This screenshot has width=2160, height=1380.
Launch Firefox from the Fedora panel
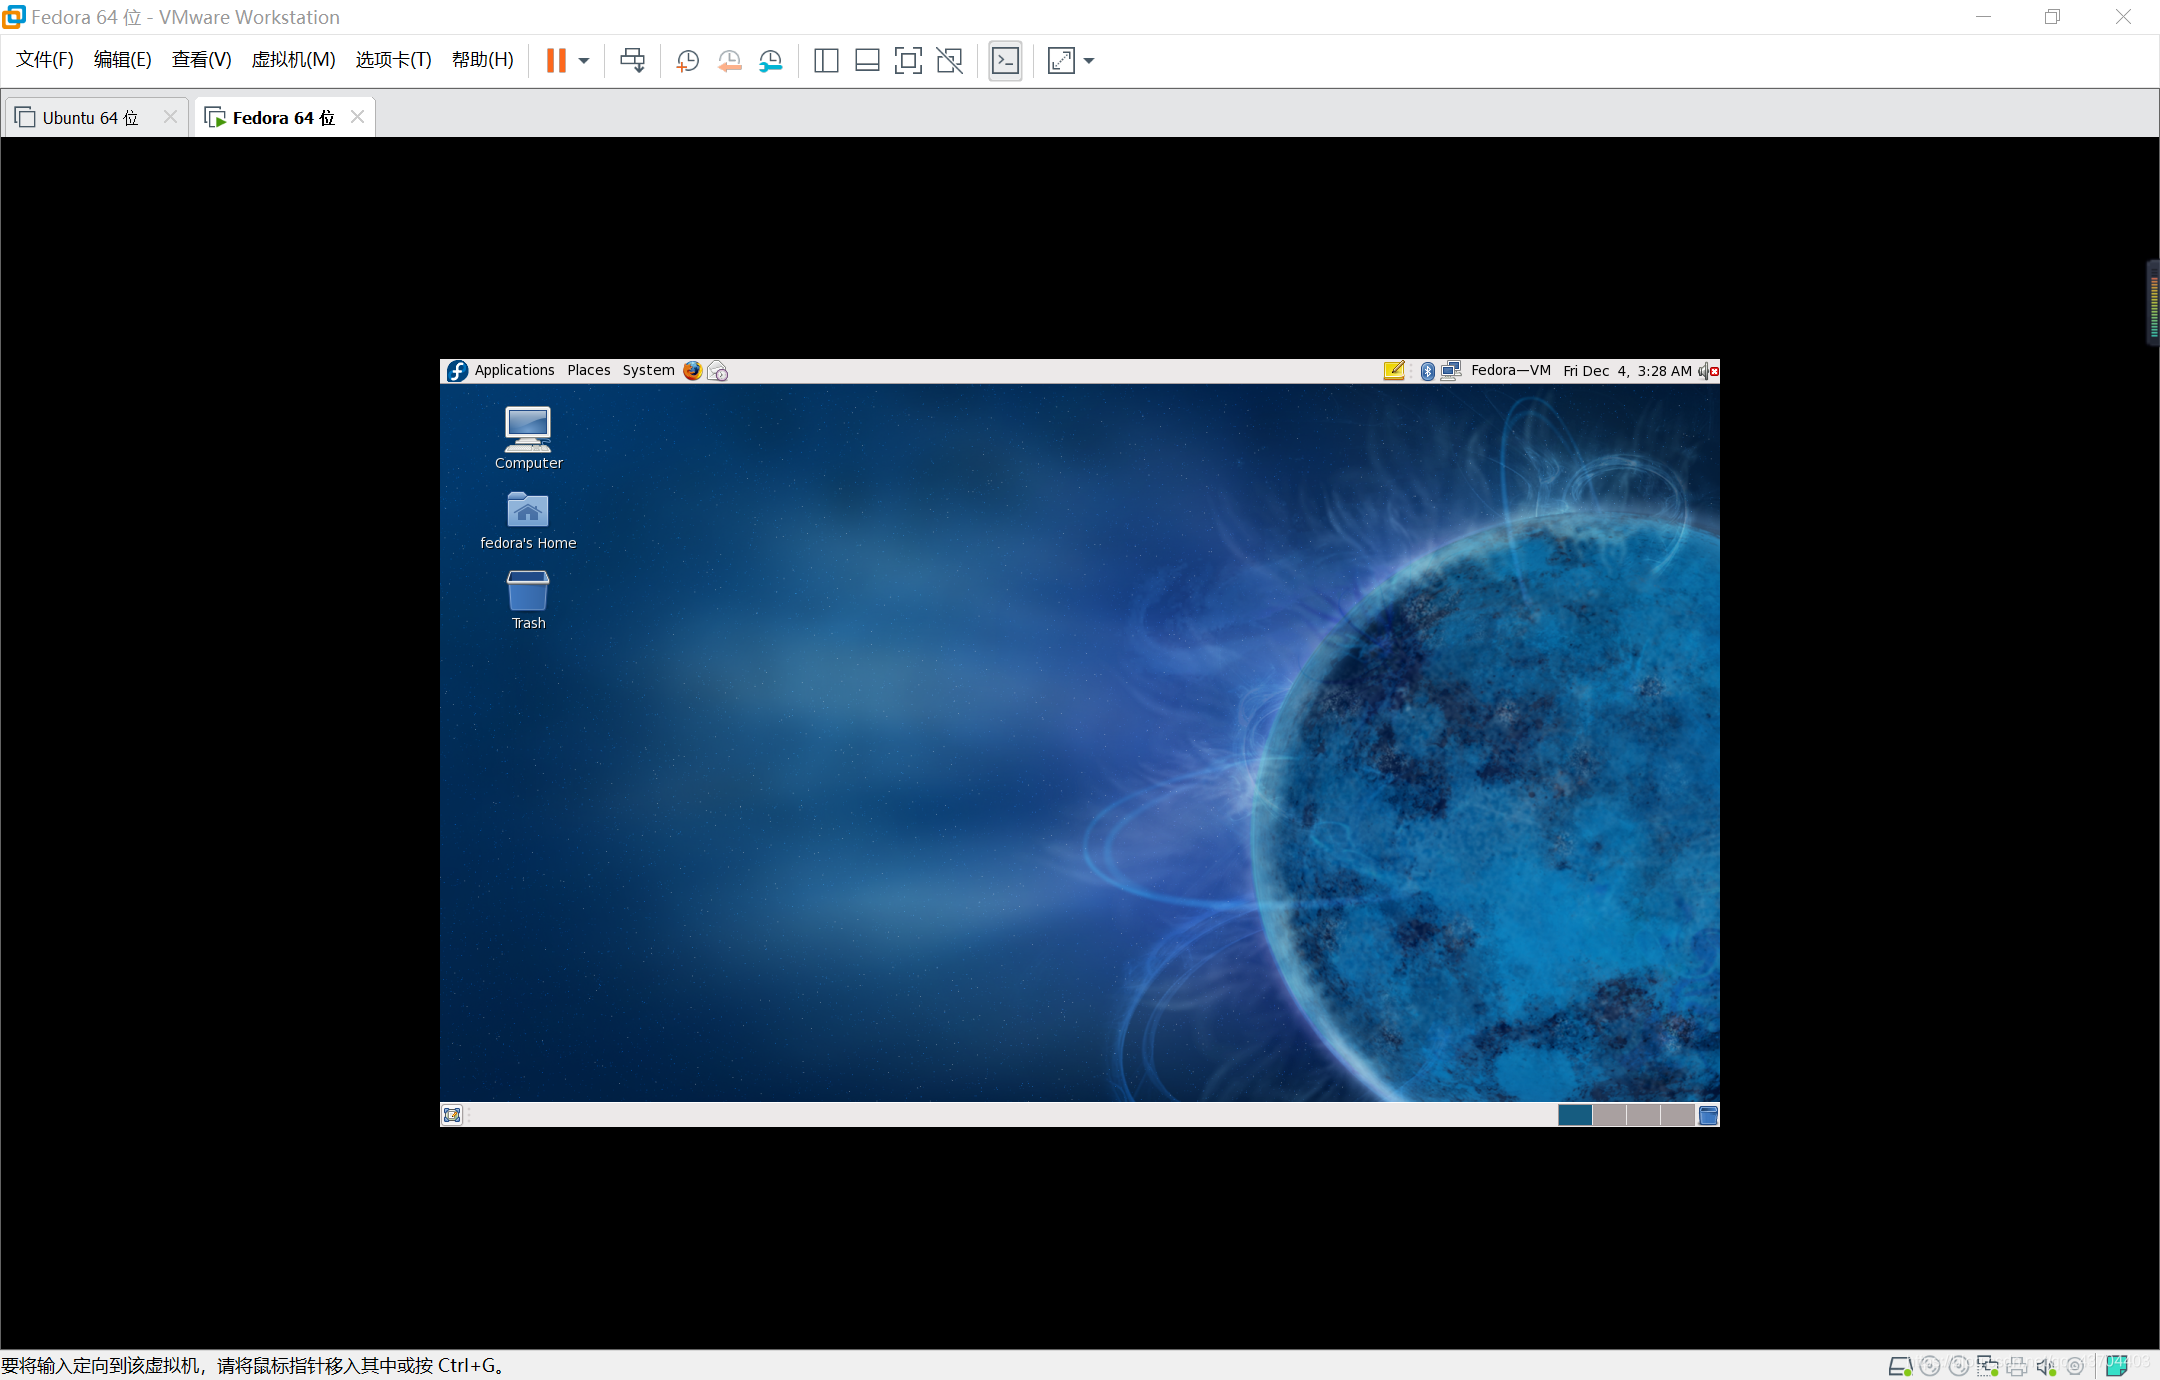coord(692,371)
